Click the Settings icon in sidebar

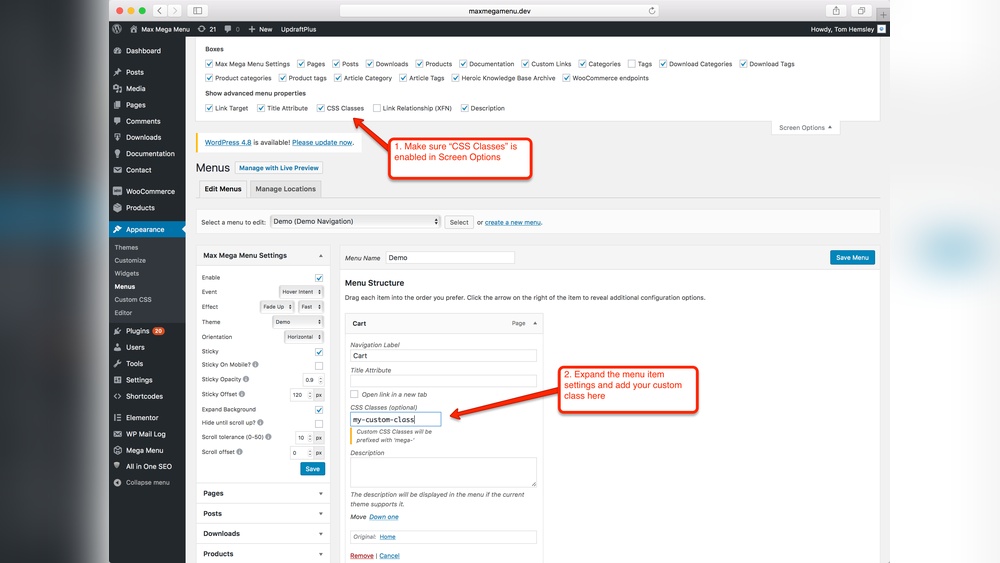tap(117, 379)
